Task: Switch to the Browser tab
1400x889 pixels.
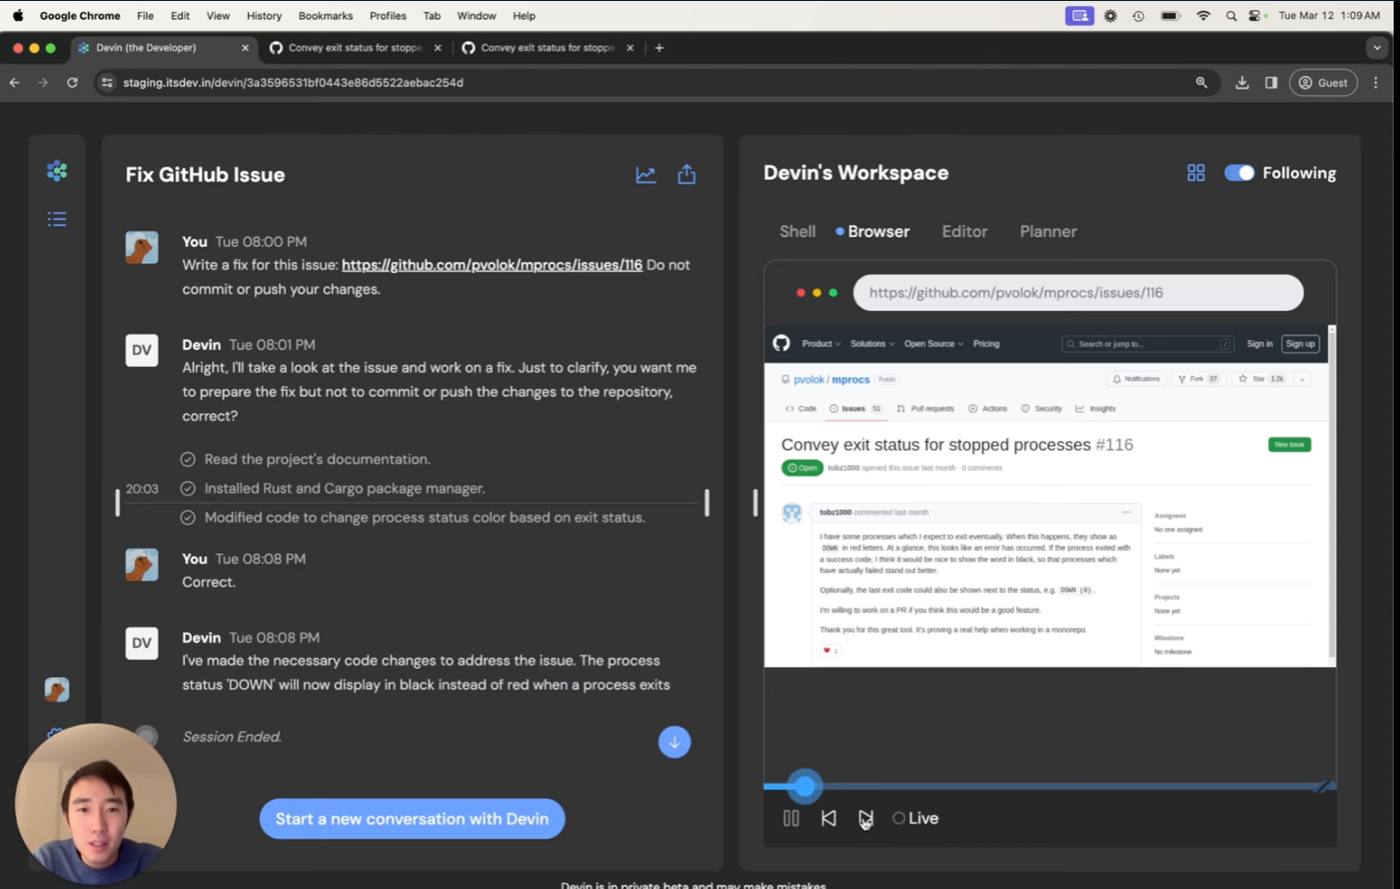Action: (x=878, y=231)
